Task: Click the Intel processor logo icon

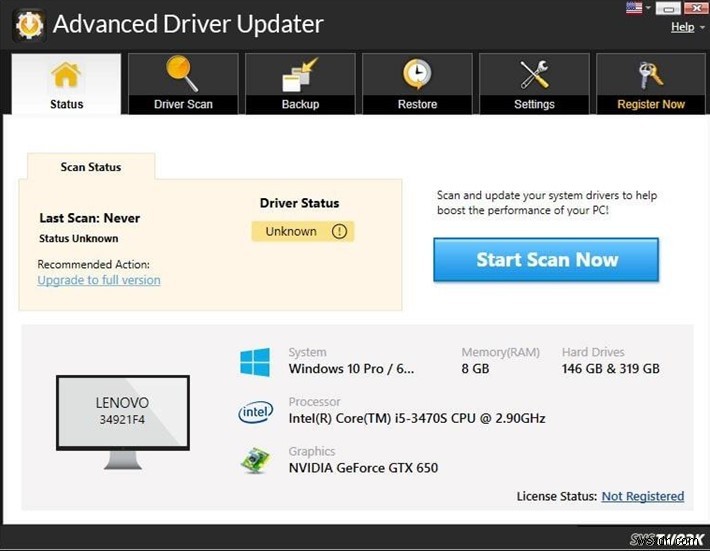Action: coord(256,412)
